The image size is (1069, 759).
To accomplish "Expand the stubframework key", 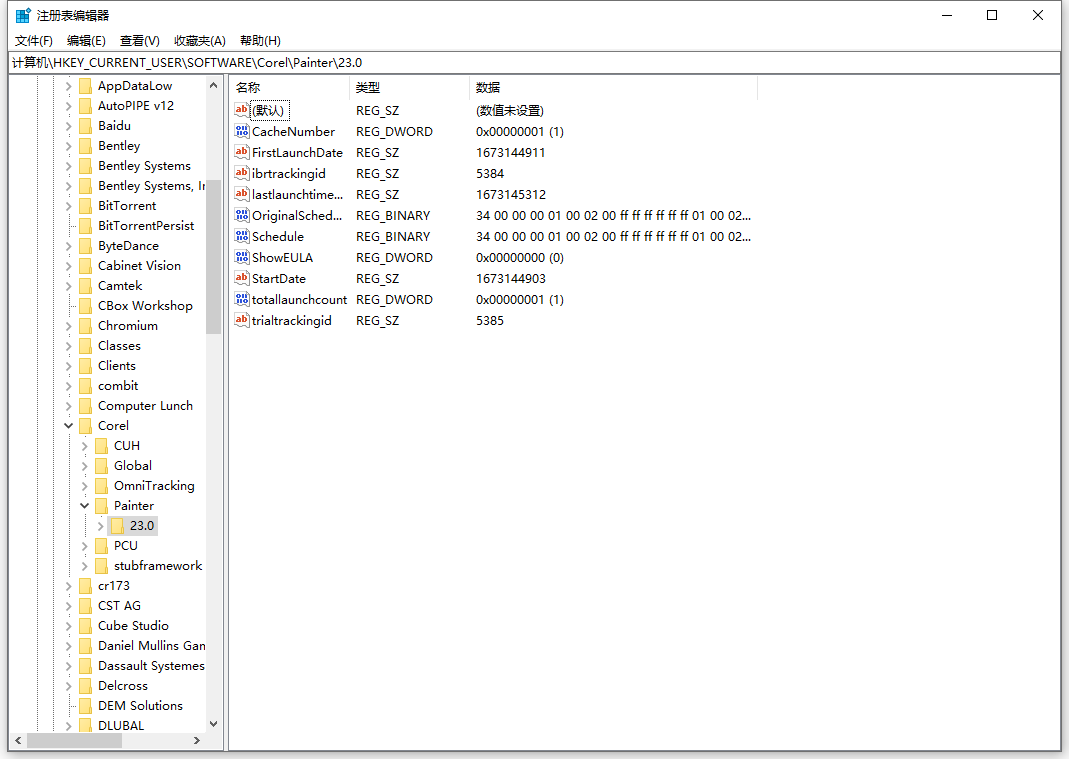I will [85, 566].
